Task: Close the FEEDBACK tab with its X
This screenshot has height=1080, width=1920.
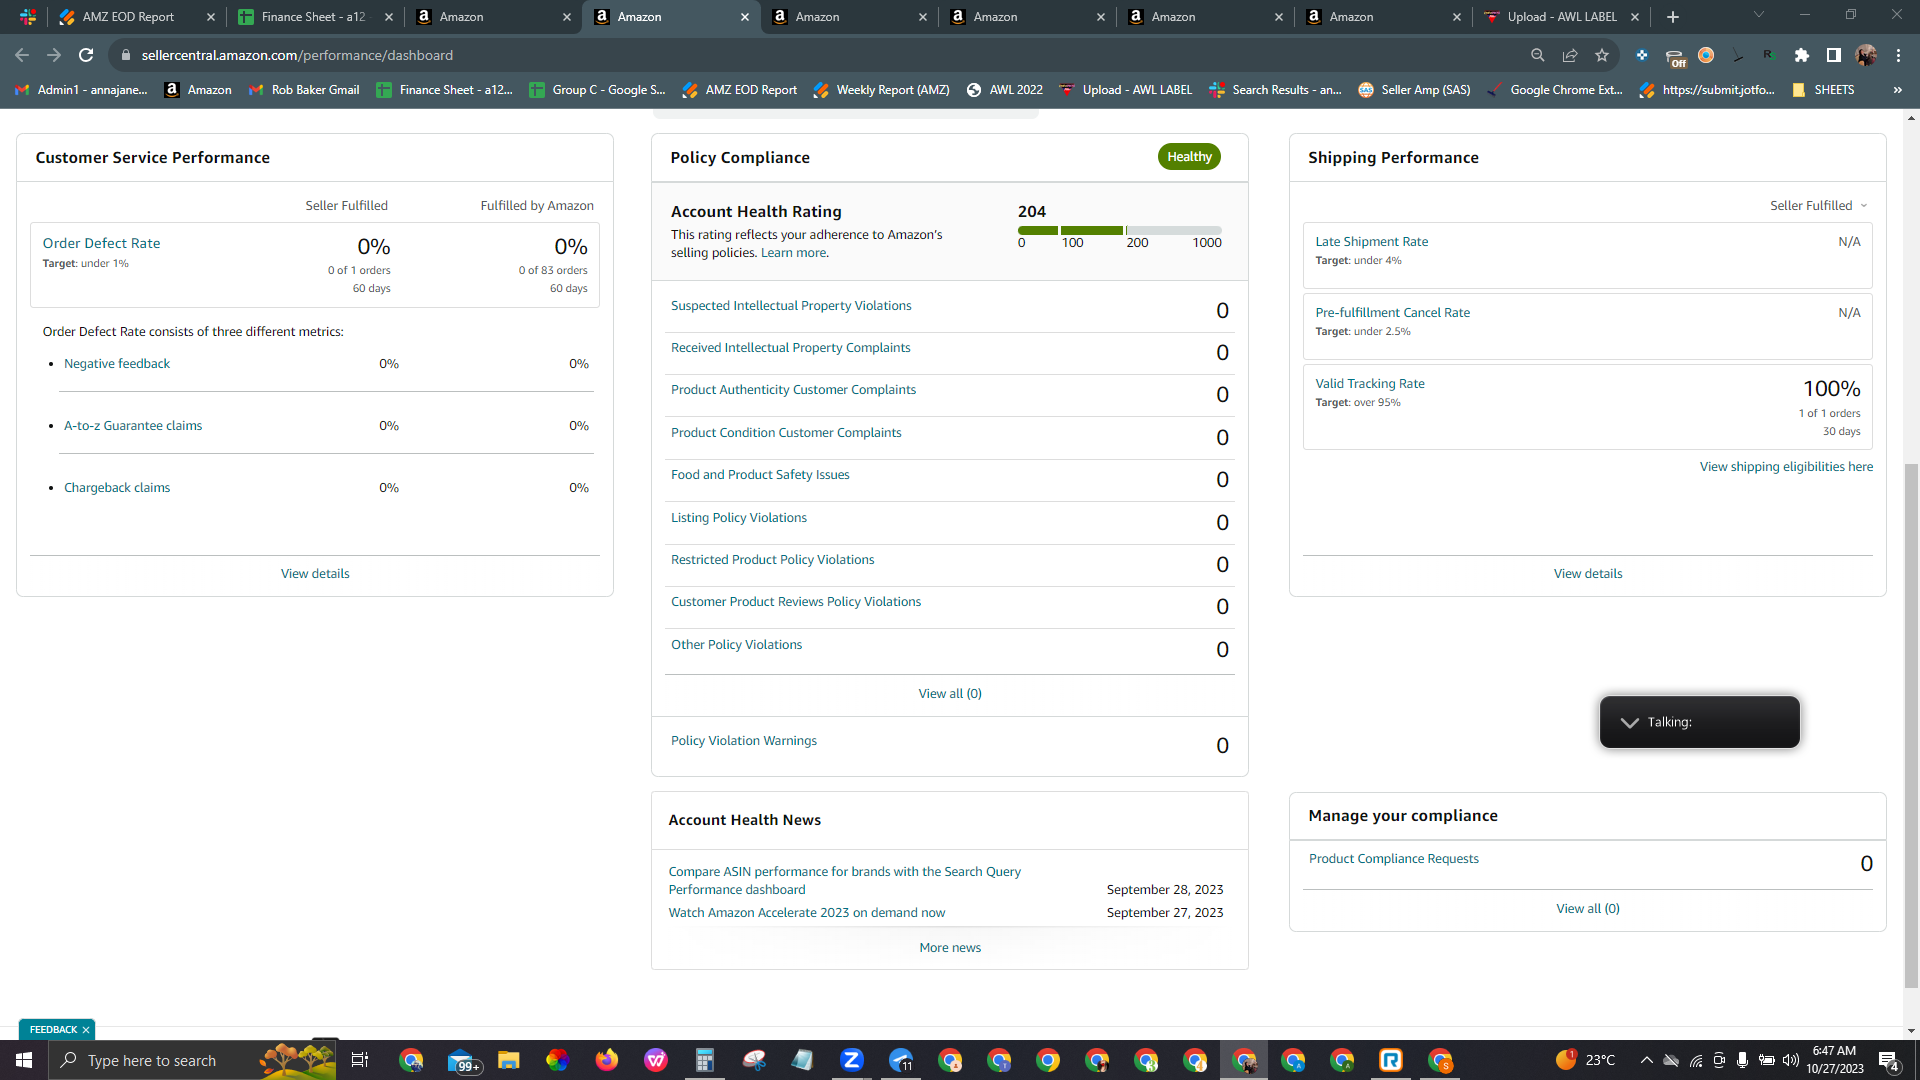Action: pyautogui.click(x=86, y=1030)
